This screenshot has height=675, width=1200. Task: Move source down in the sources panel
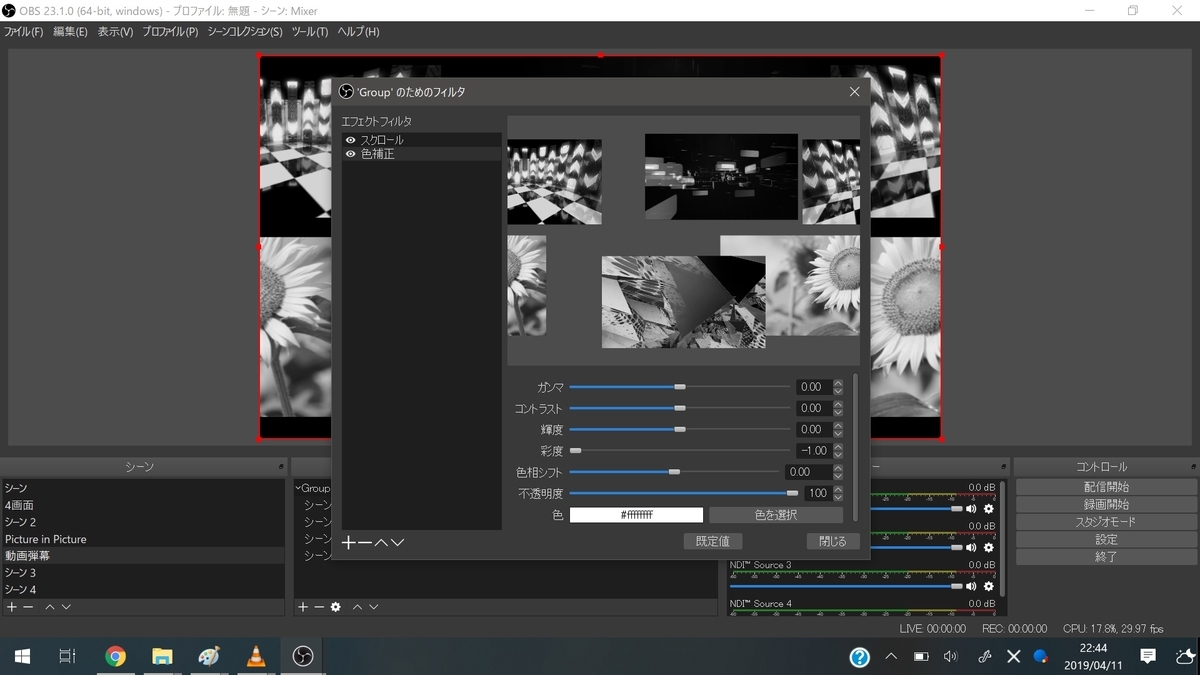[x=373, y=607]
